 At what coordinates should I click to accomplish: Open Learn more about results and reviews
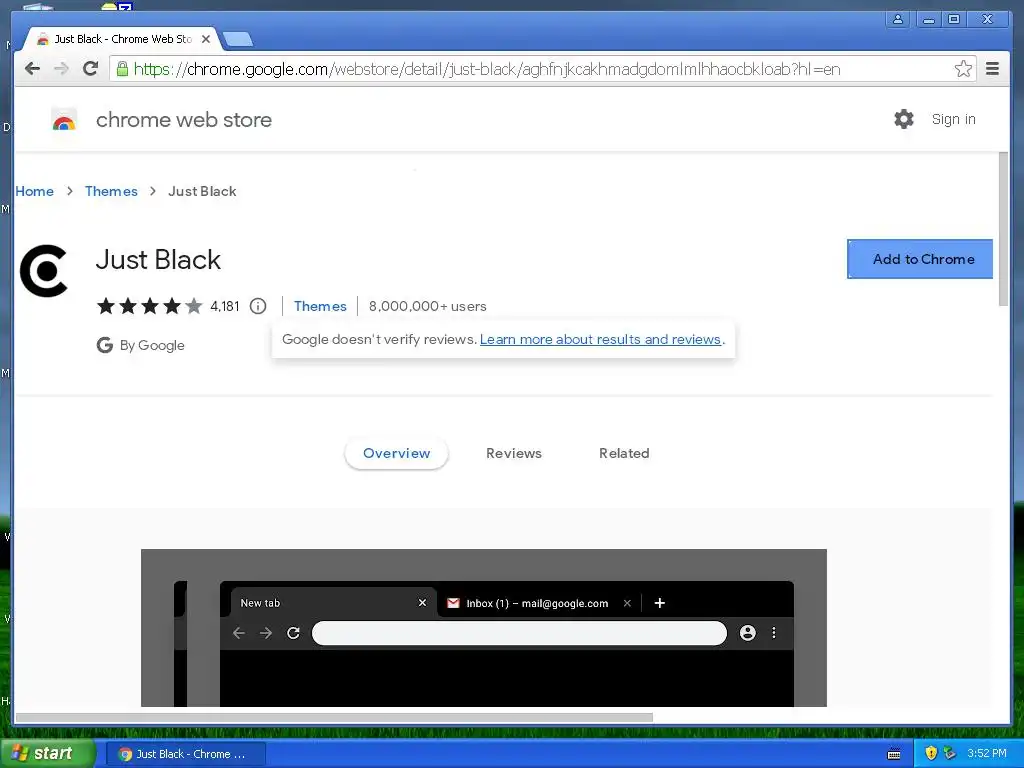click(x=600, y=340)
